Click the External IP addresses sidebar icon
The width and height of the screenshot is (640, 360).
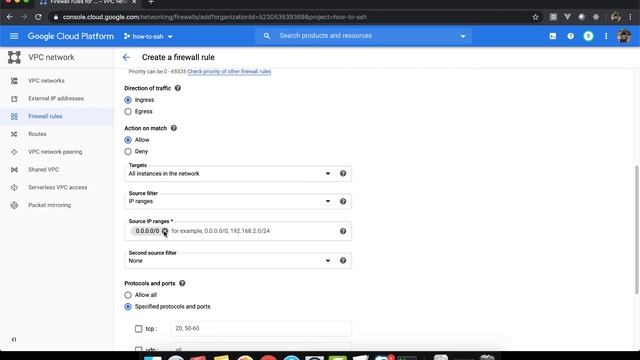14,99
